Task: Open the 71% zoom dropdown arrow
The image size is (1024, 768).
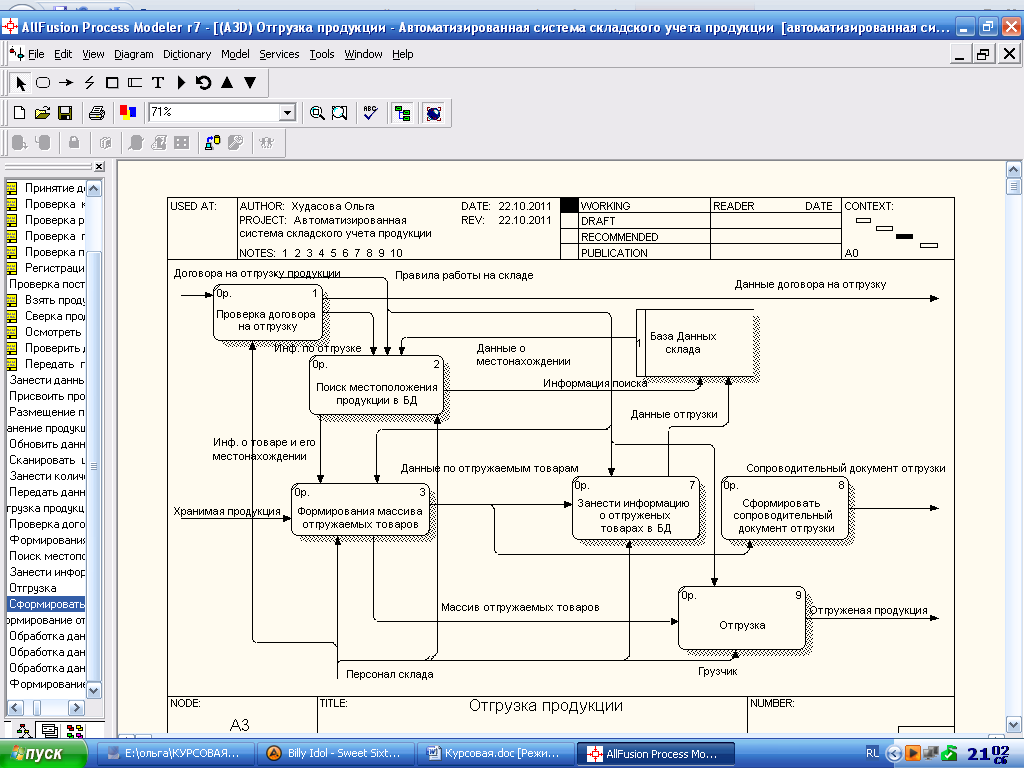Action: [x=287, y=113]
